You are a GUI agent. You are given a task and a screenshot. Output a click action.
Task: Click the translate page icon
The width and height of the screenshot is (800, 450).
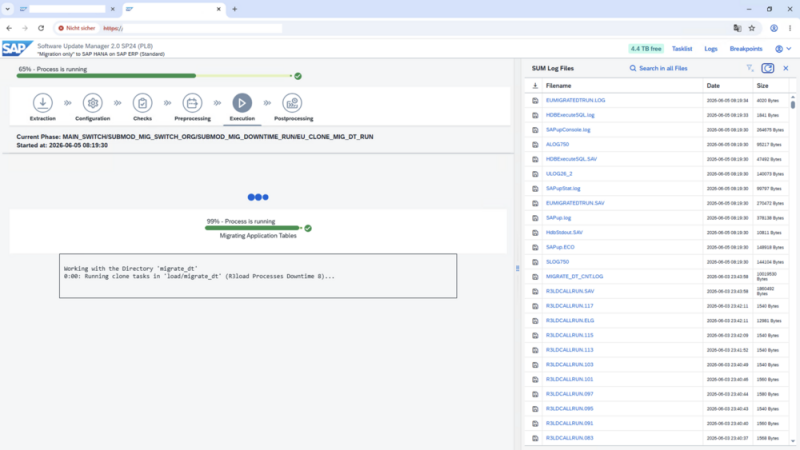tap(737, 28)
